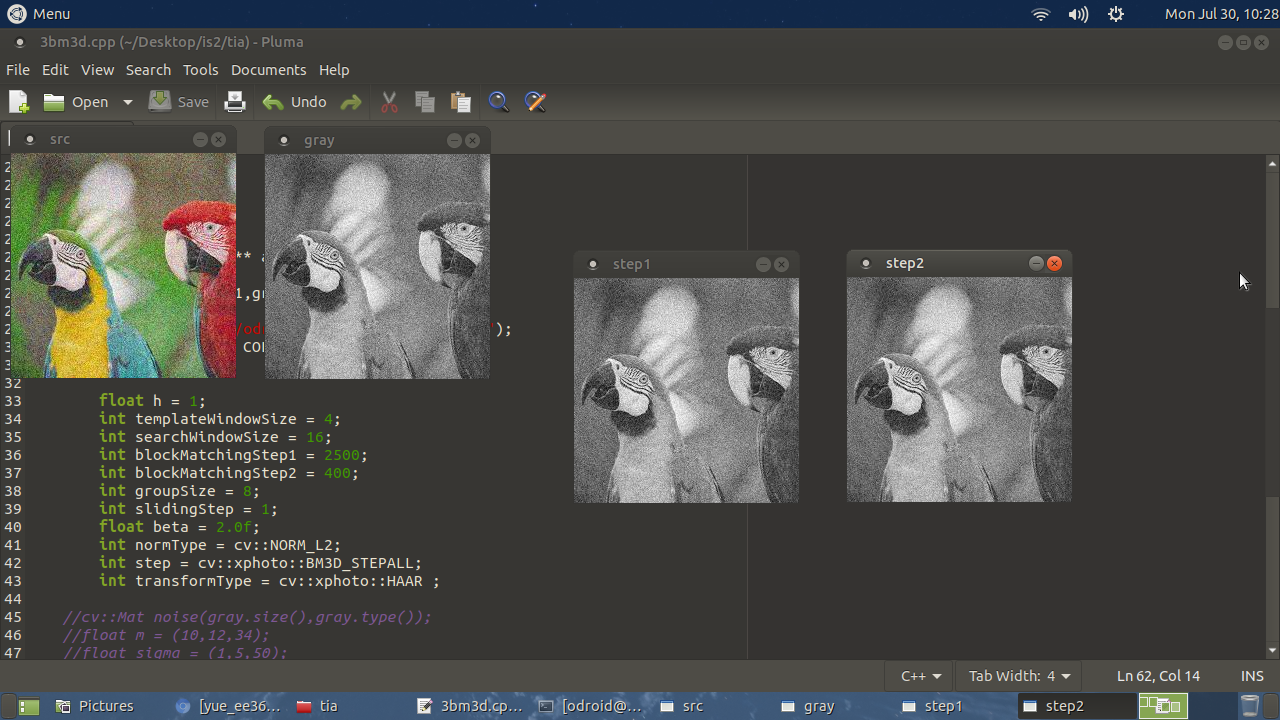Print the document via the printer icon
1280x720 pixels.
[234, 102]
